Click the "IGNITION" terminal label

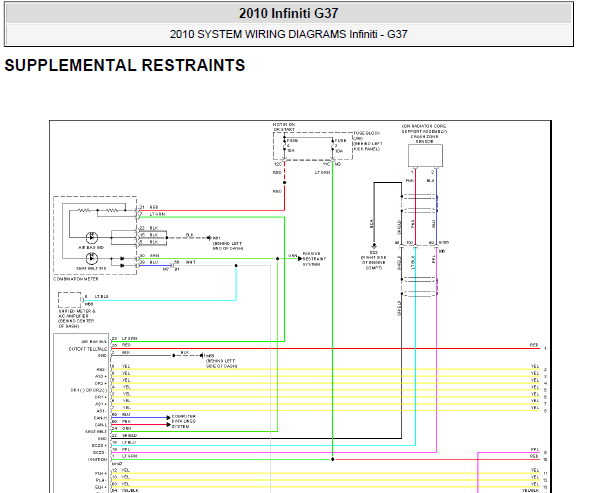click(x=97, y=459)
